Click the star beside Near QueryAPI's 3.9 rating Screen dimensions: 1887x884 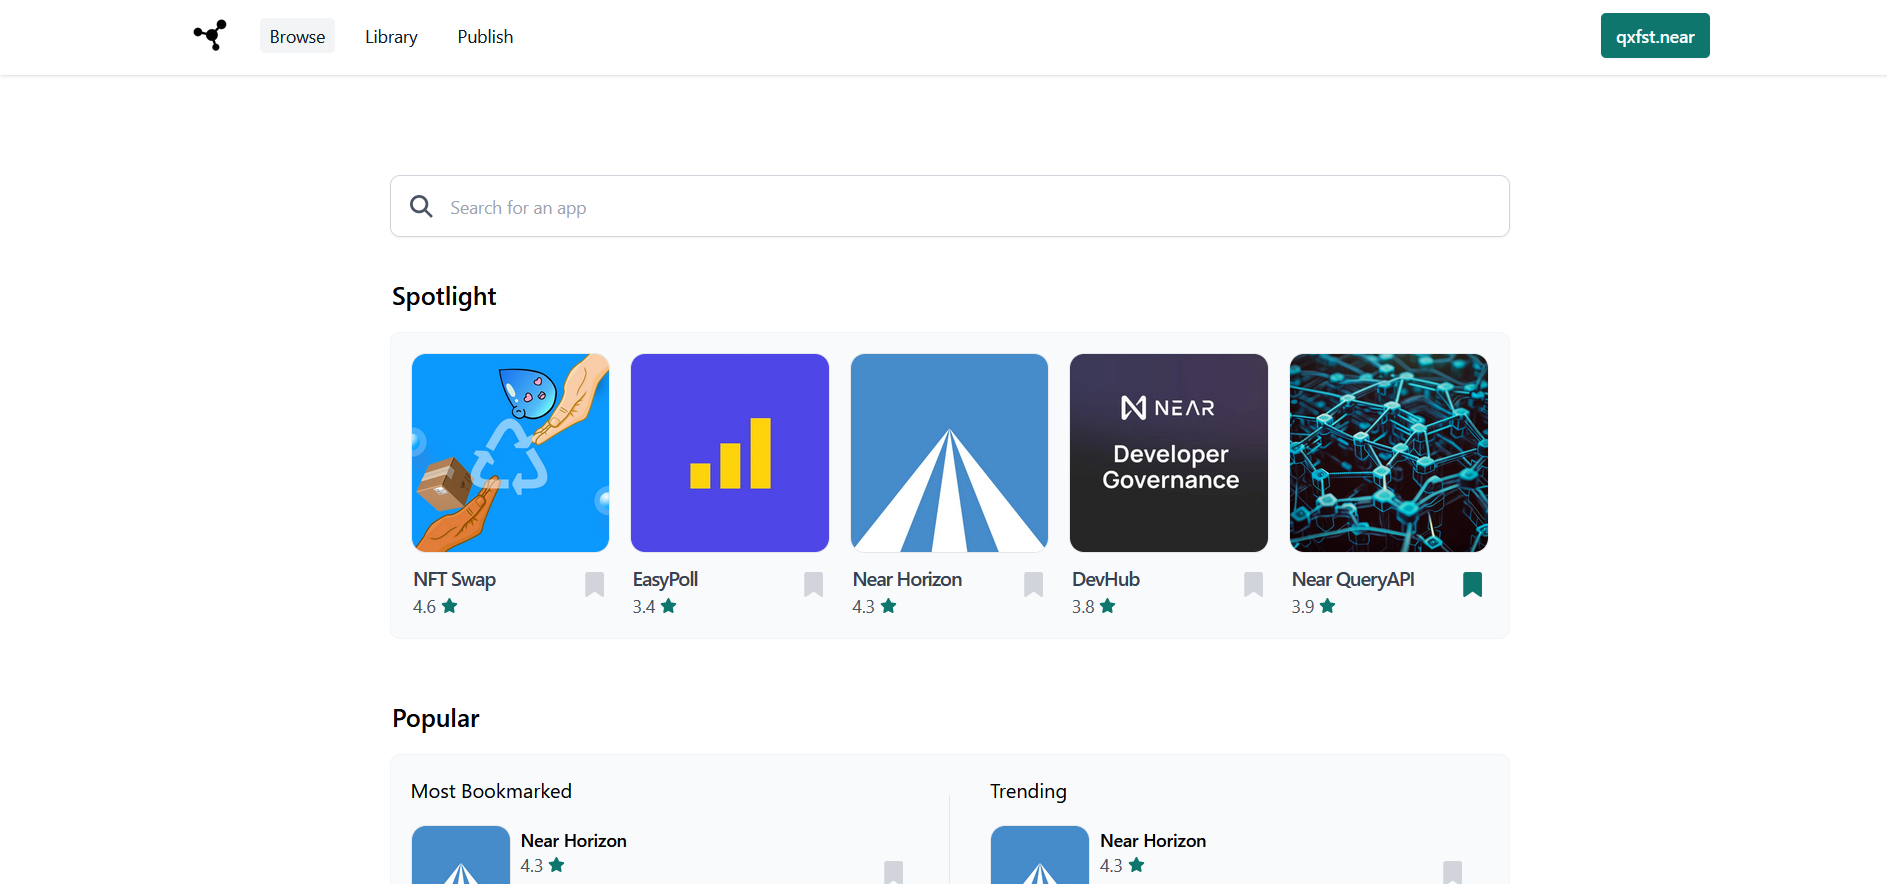pyautogui.click(x=1328, y=606)
